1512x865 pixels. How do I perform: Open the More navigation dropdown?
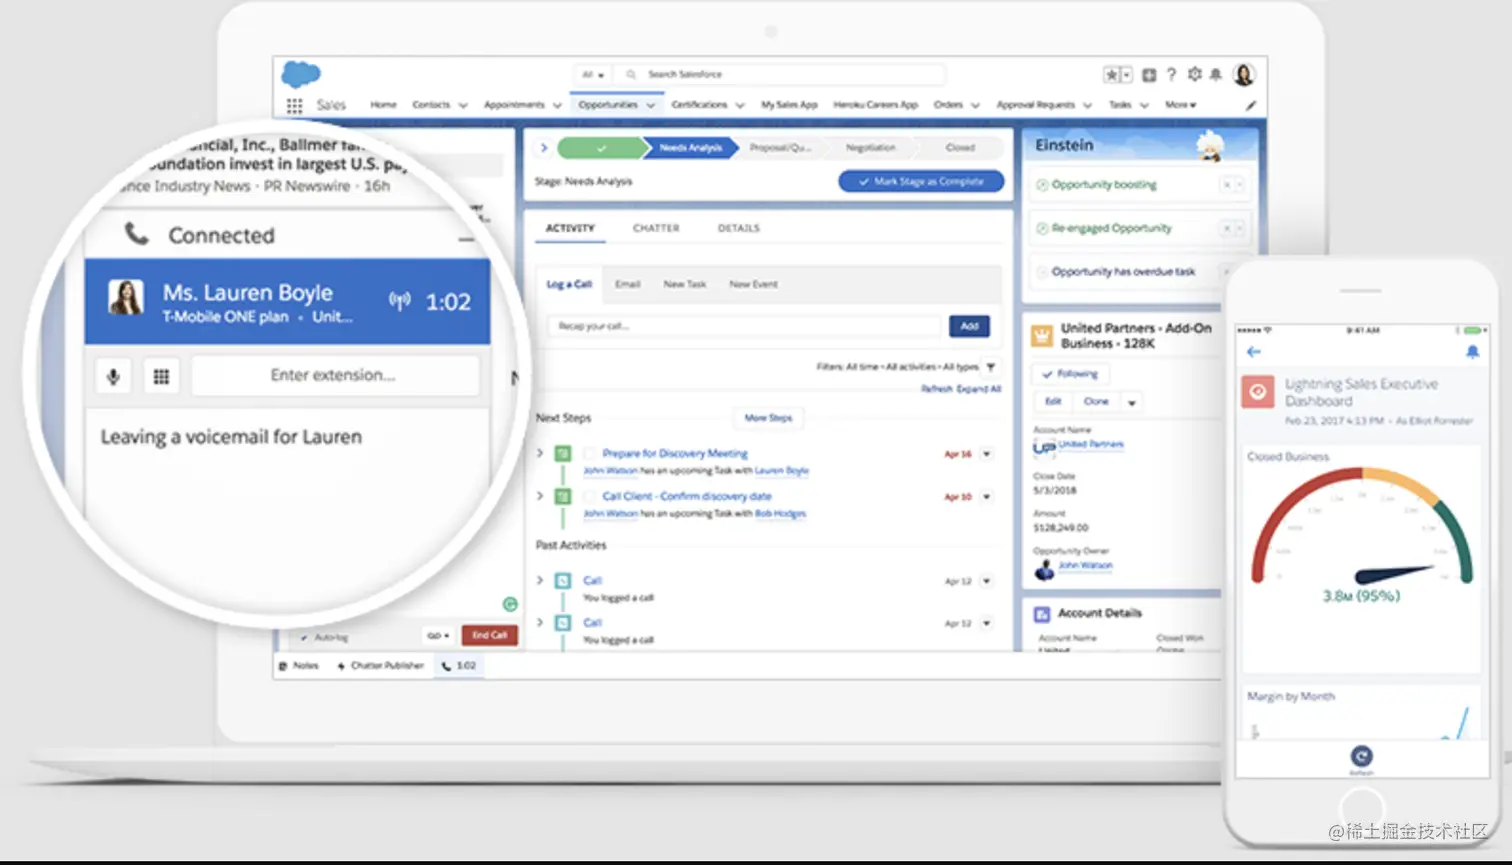[x=1181, y=105]
